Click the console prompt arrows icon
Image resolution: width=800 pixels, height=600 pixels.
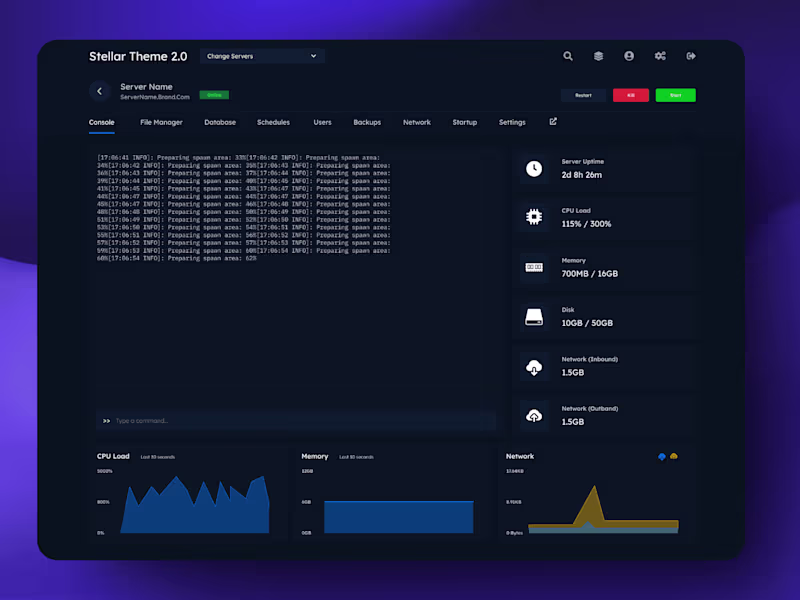106,421
